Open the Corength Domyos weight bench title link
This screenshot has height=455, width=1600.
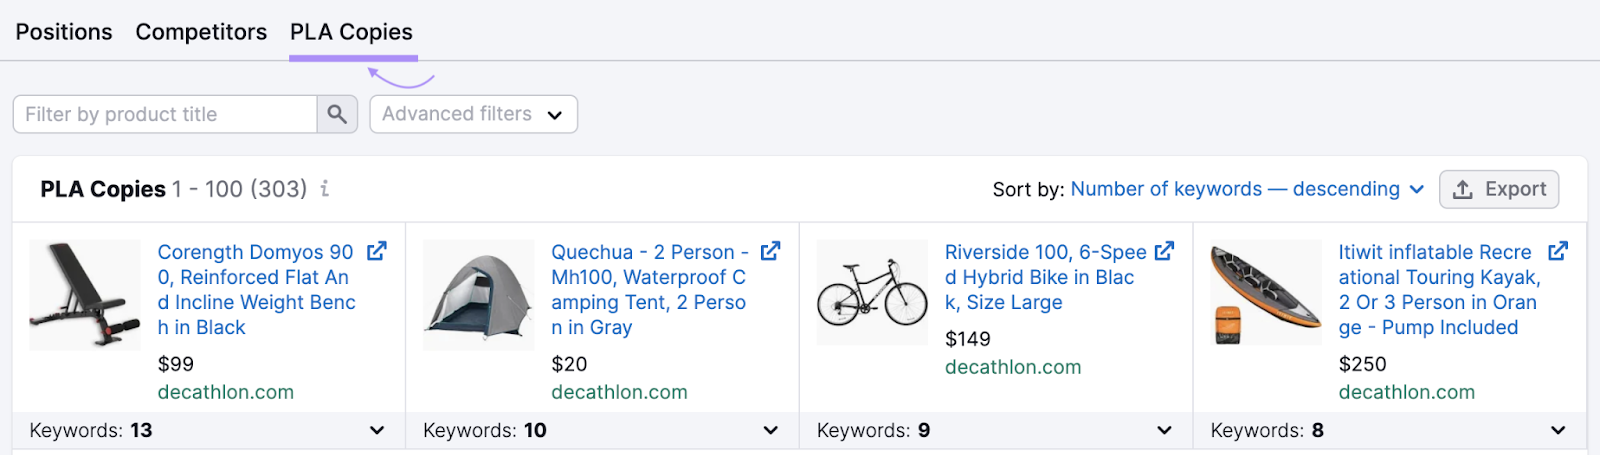[256, 289]
